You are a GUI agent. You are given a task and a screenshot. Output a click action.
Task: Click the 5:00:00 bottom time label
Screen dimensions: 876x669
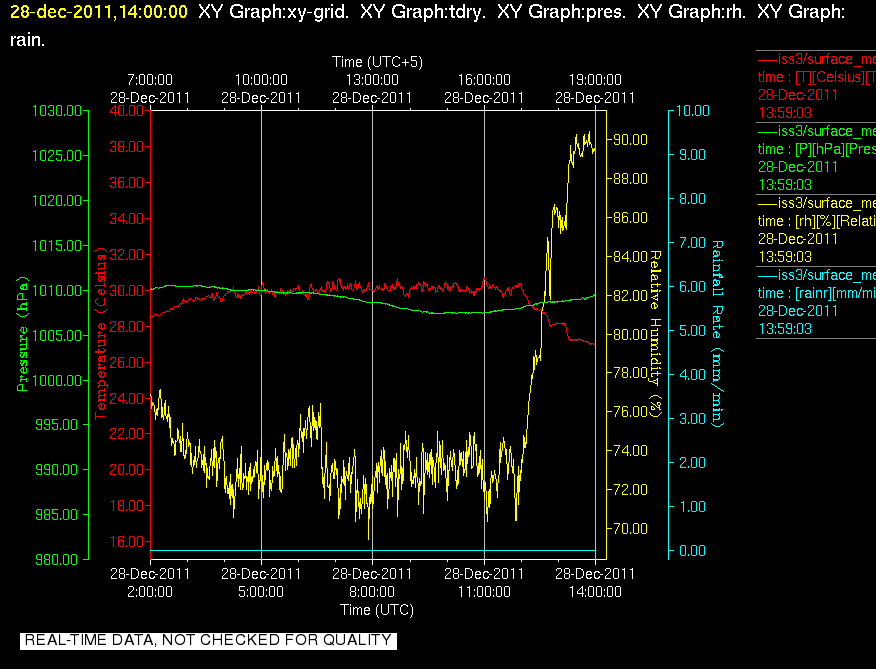(x=261, y=592)
